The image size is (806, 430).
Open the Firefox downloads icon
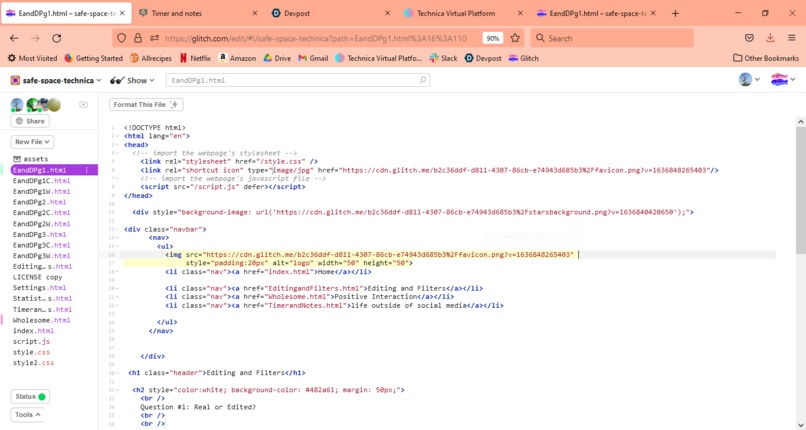(770, 38)
